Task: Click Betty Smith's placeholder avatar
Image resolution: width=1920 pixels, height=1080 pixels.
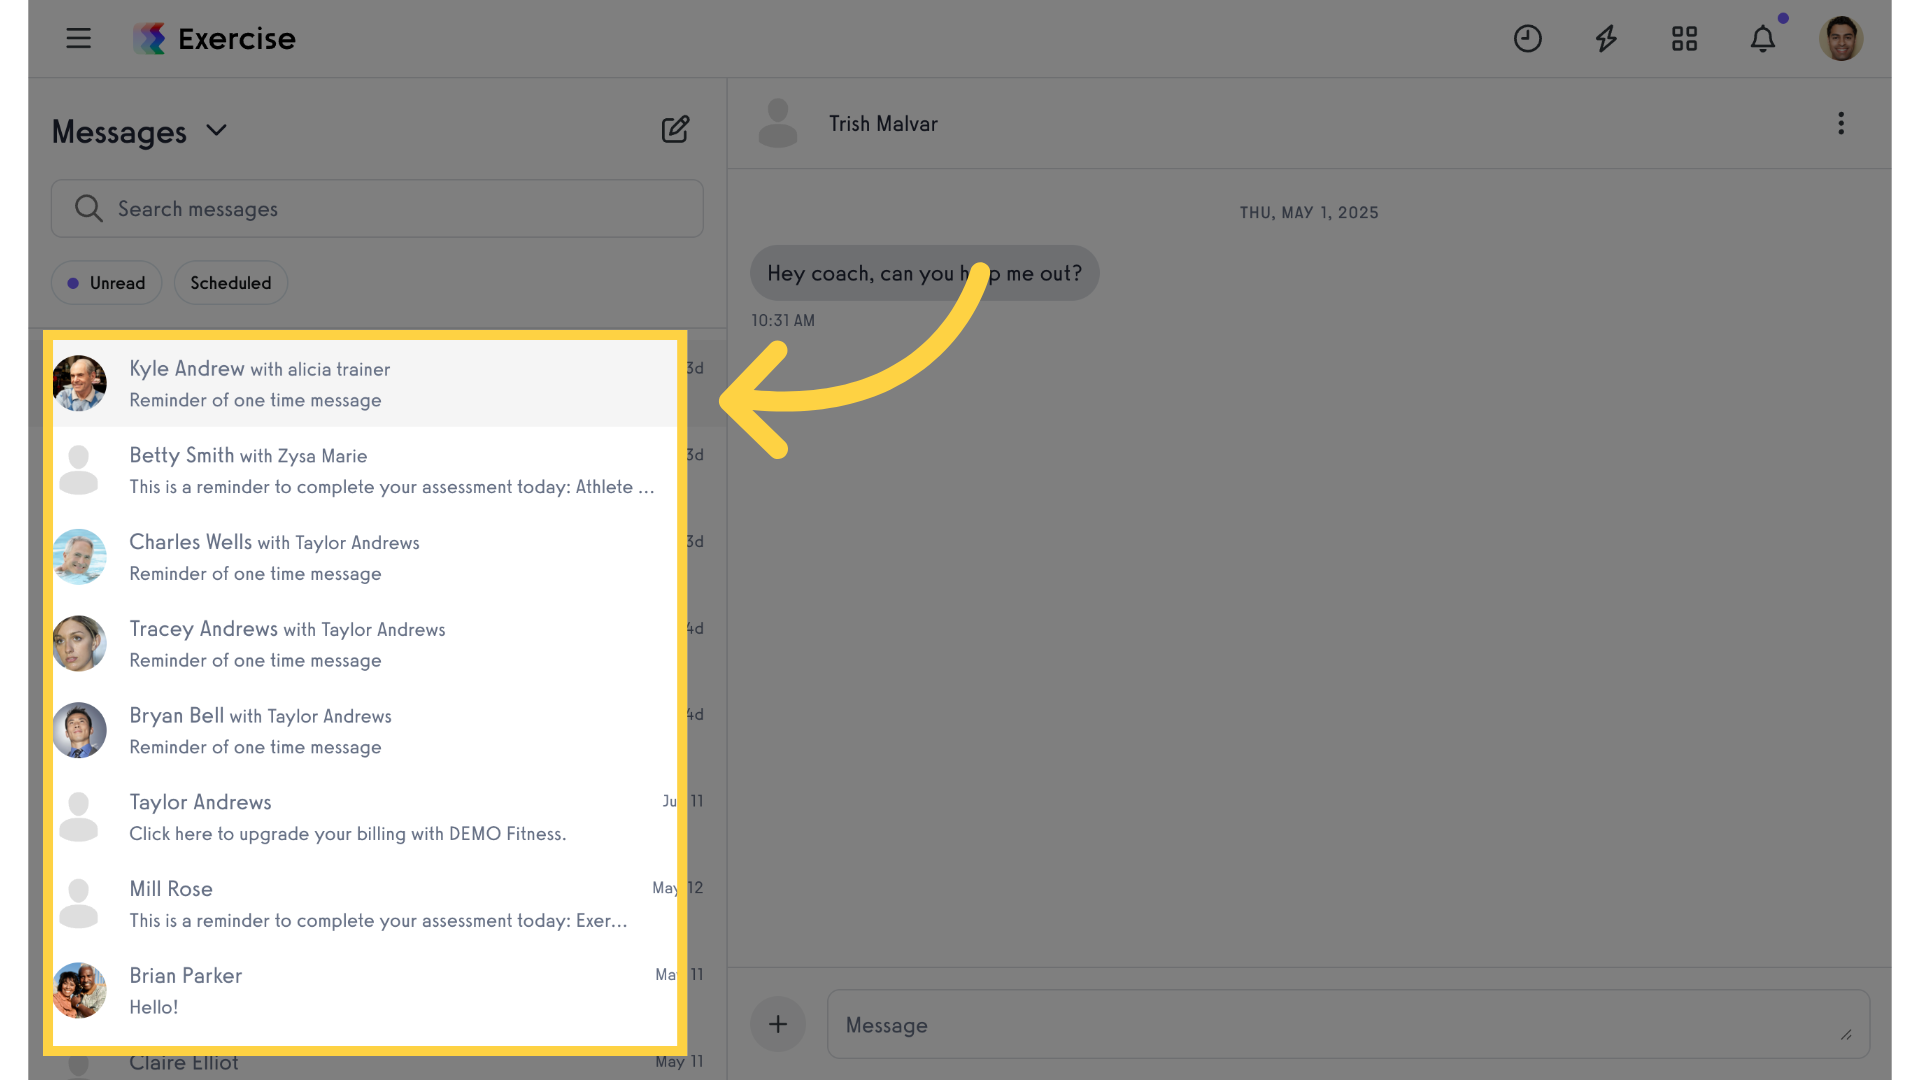Action: pyautogui.click(x=79, y=470)
